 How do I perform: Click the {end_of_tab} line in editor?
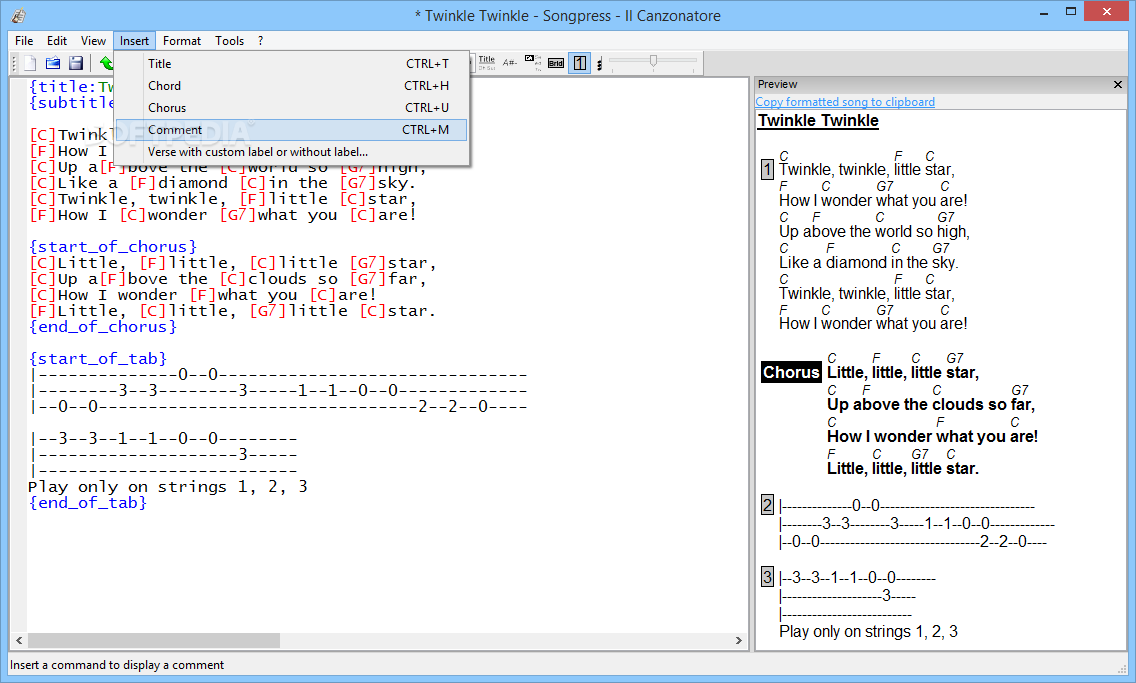(x=88, y=503)
